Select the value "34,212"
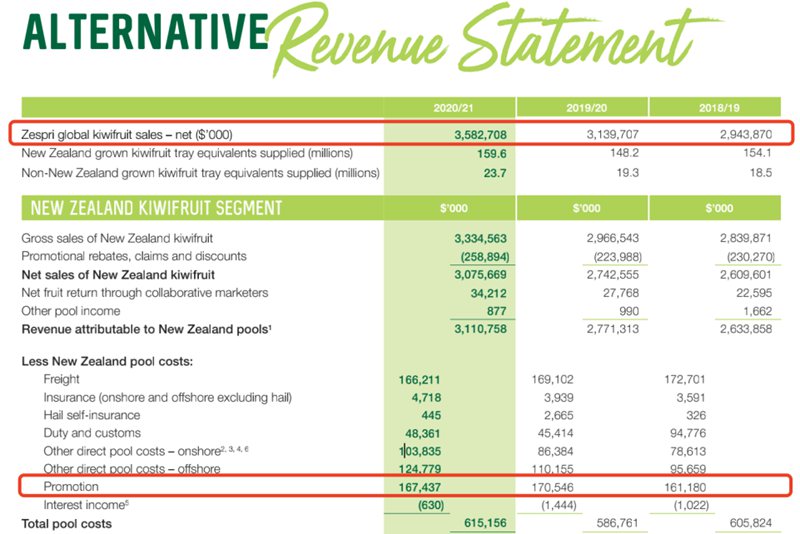The width and height of the screenshot is (800, 534). tap(488, 294)
